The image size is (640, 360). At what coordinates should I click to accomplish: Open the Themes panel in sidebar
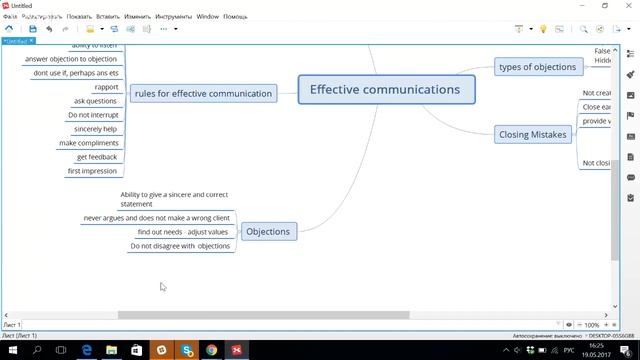click(x=631, y=136)
